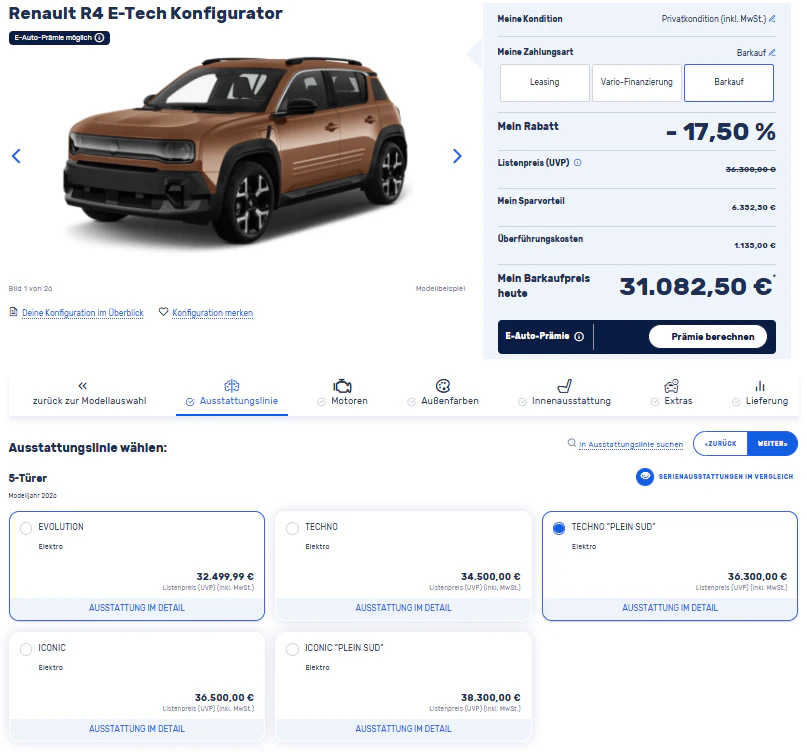Select the EVOLUTION trim radio button
Screen dimensions: 807x752
(26, 528)
